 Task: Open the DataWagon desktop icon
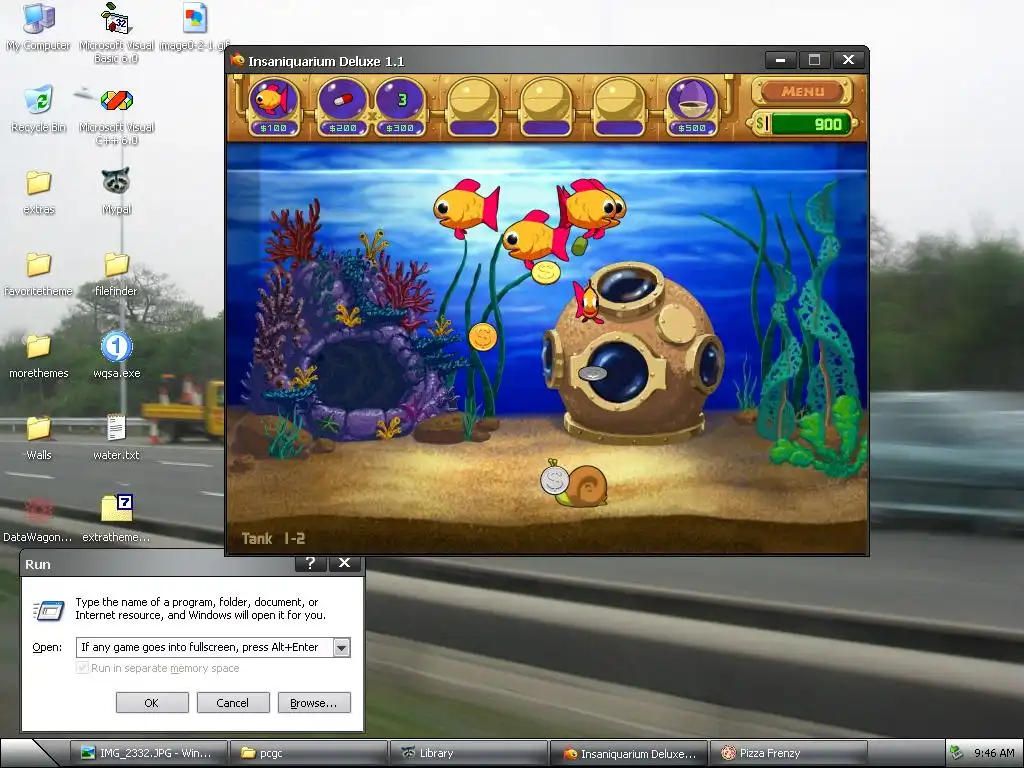38,520
